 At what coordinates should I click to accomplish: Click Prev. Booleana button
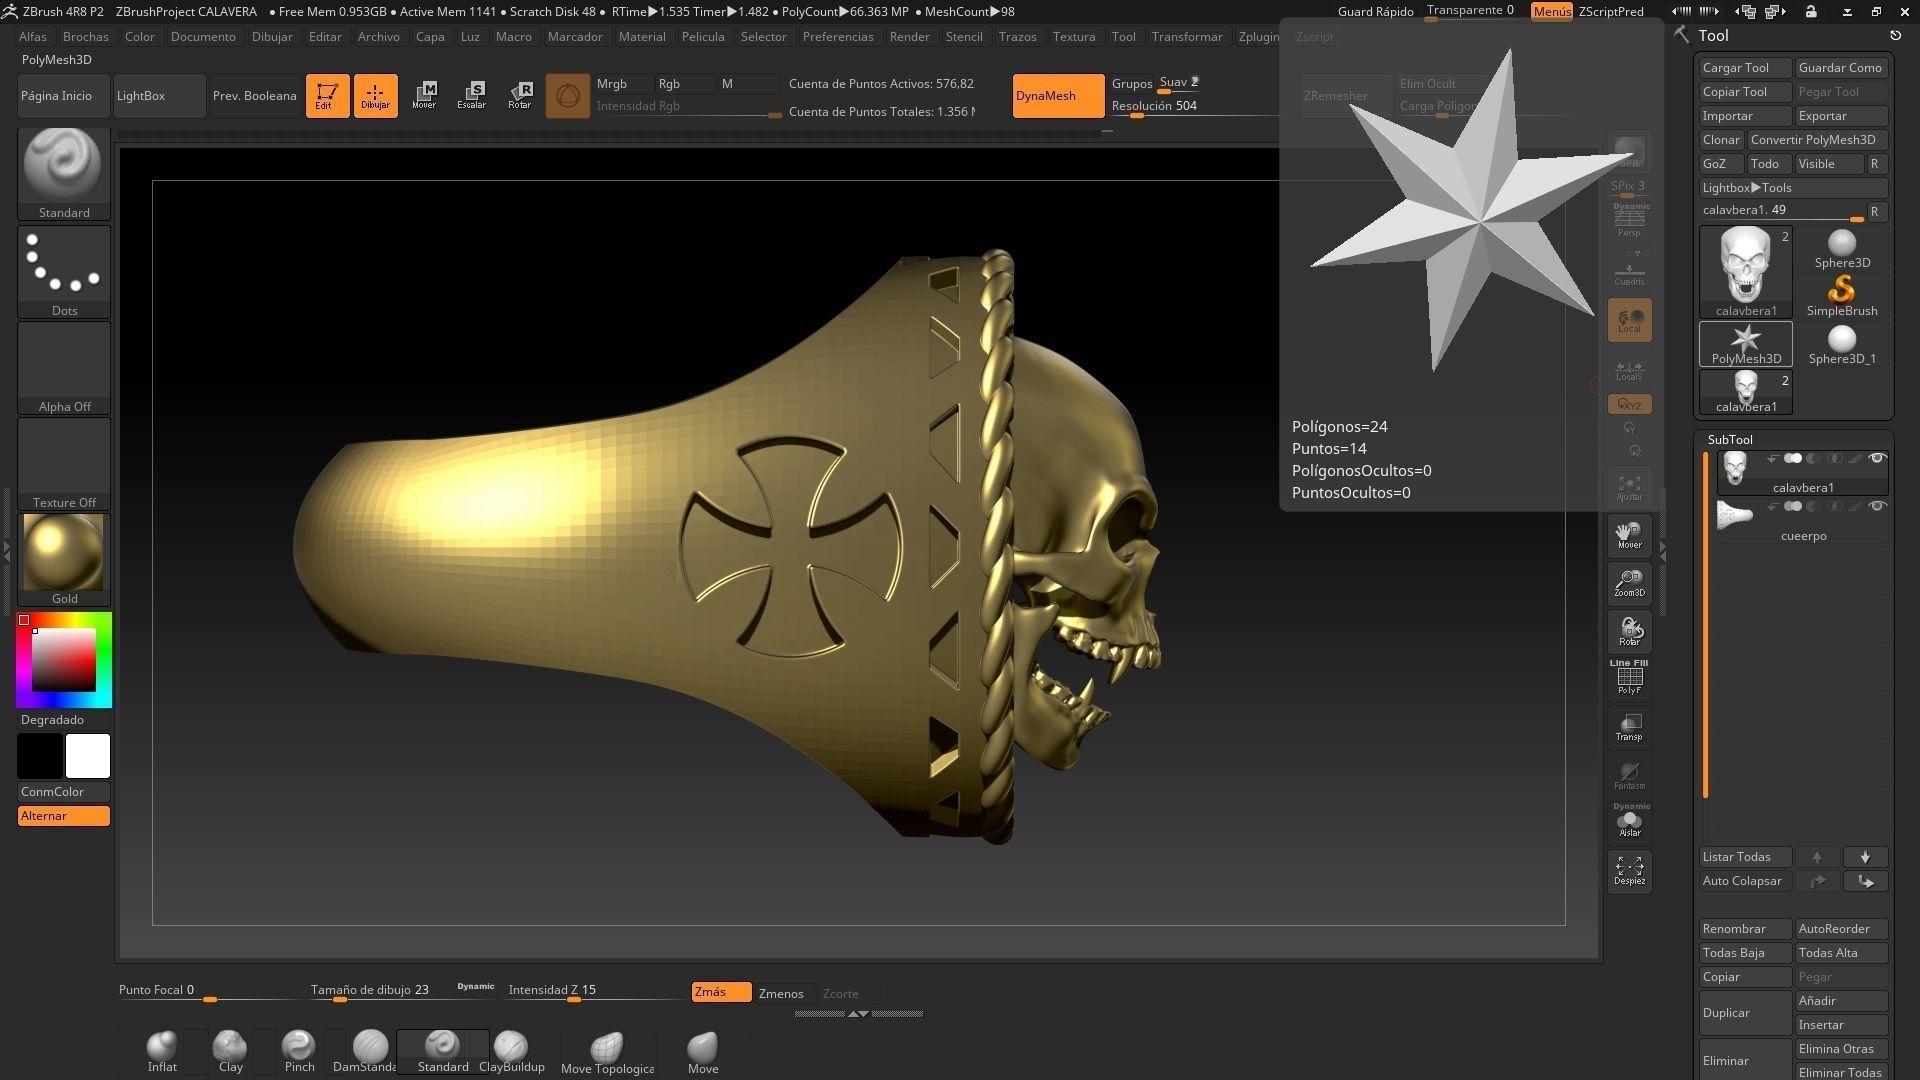(x=254, y=96)
